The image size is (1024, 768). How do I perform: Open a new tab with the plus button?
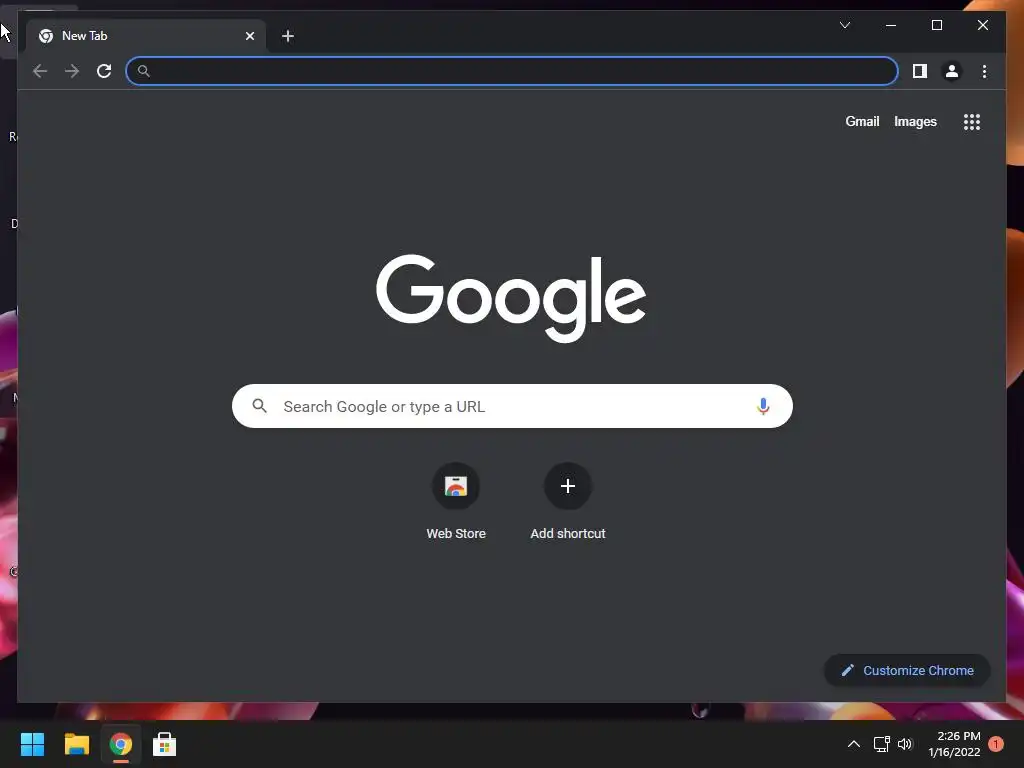pyautogui.click(x=288, y=36)
